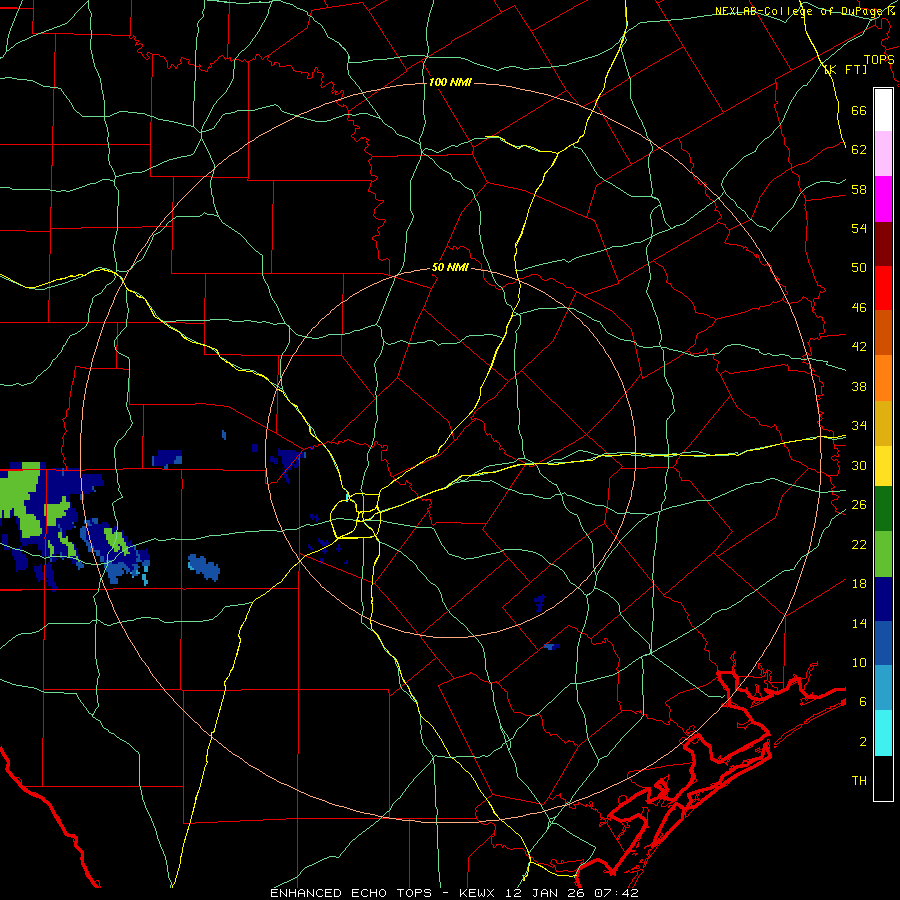
Task: Click the "50" legend value
Action: point(859,268)
